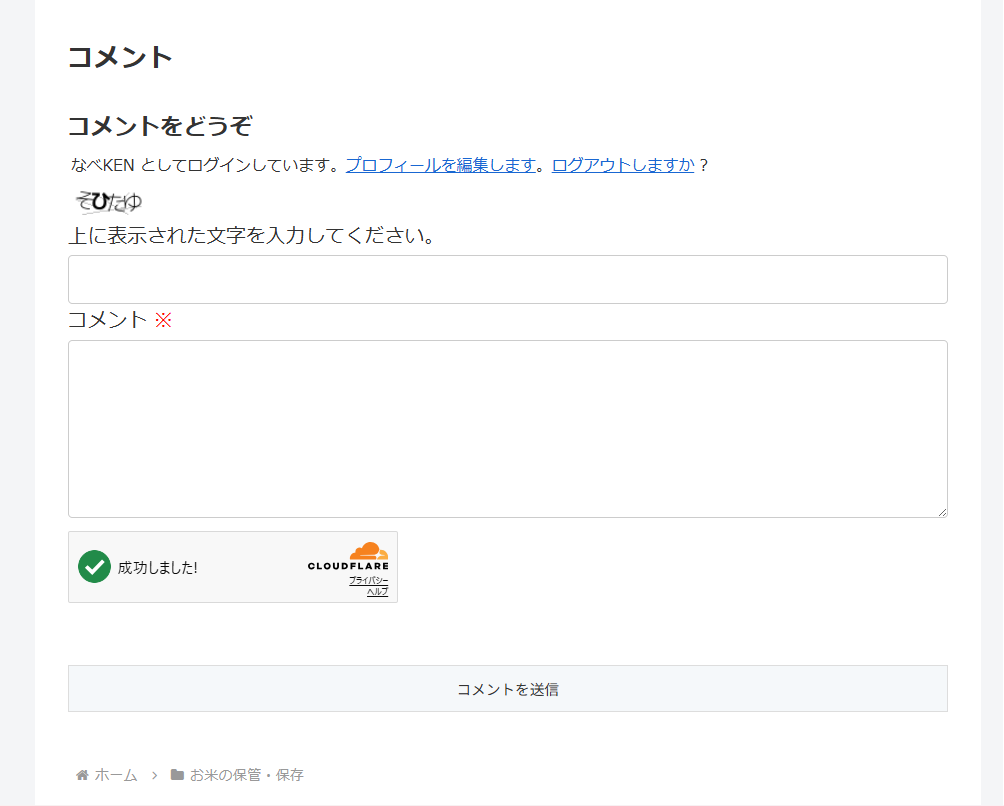This screenshot has height=806, width=1004.
Task: Click the red ※ required mark
Action: [163, 320]
